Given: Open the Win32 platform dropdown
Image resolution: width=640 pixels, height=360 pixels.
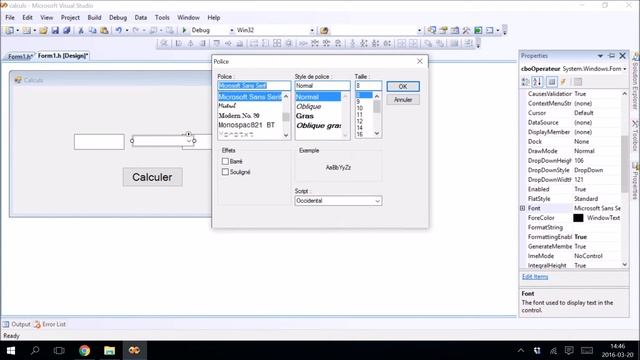Looking at the screenshot, I should pyautogui.click(x=312, y=30).
